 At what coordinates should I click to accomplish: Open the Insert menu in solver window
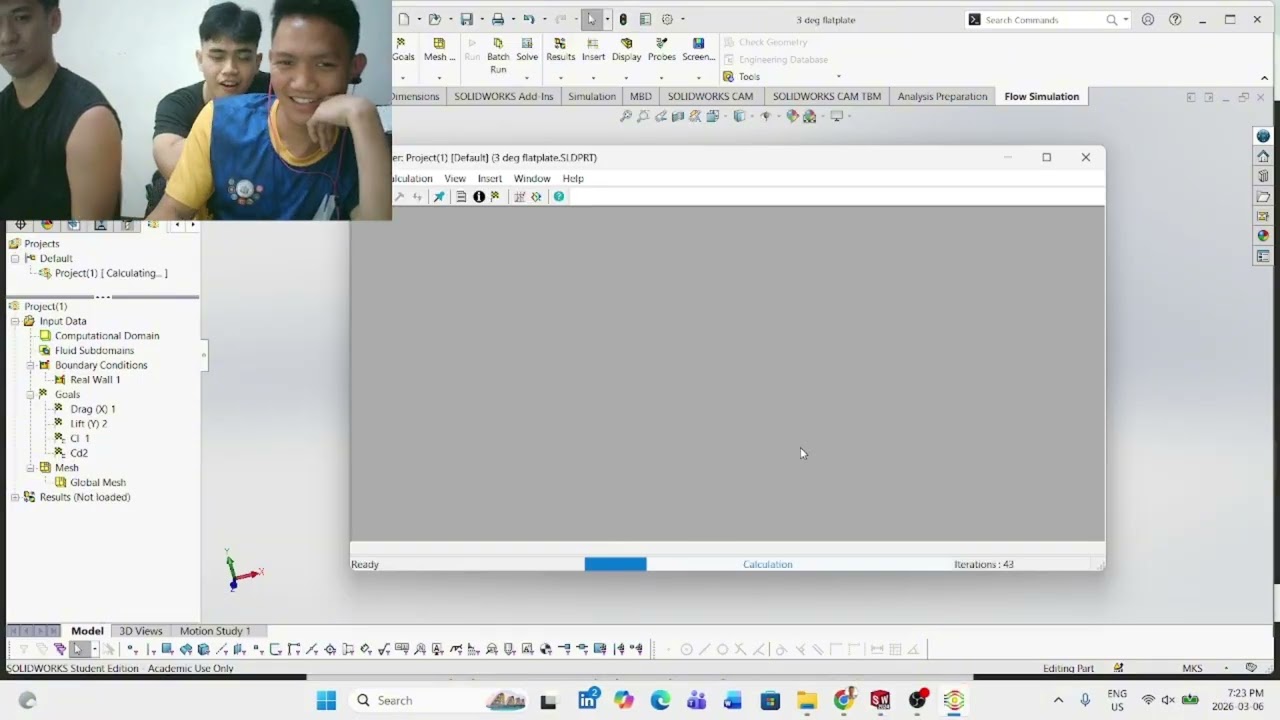[x=490, y=178]
